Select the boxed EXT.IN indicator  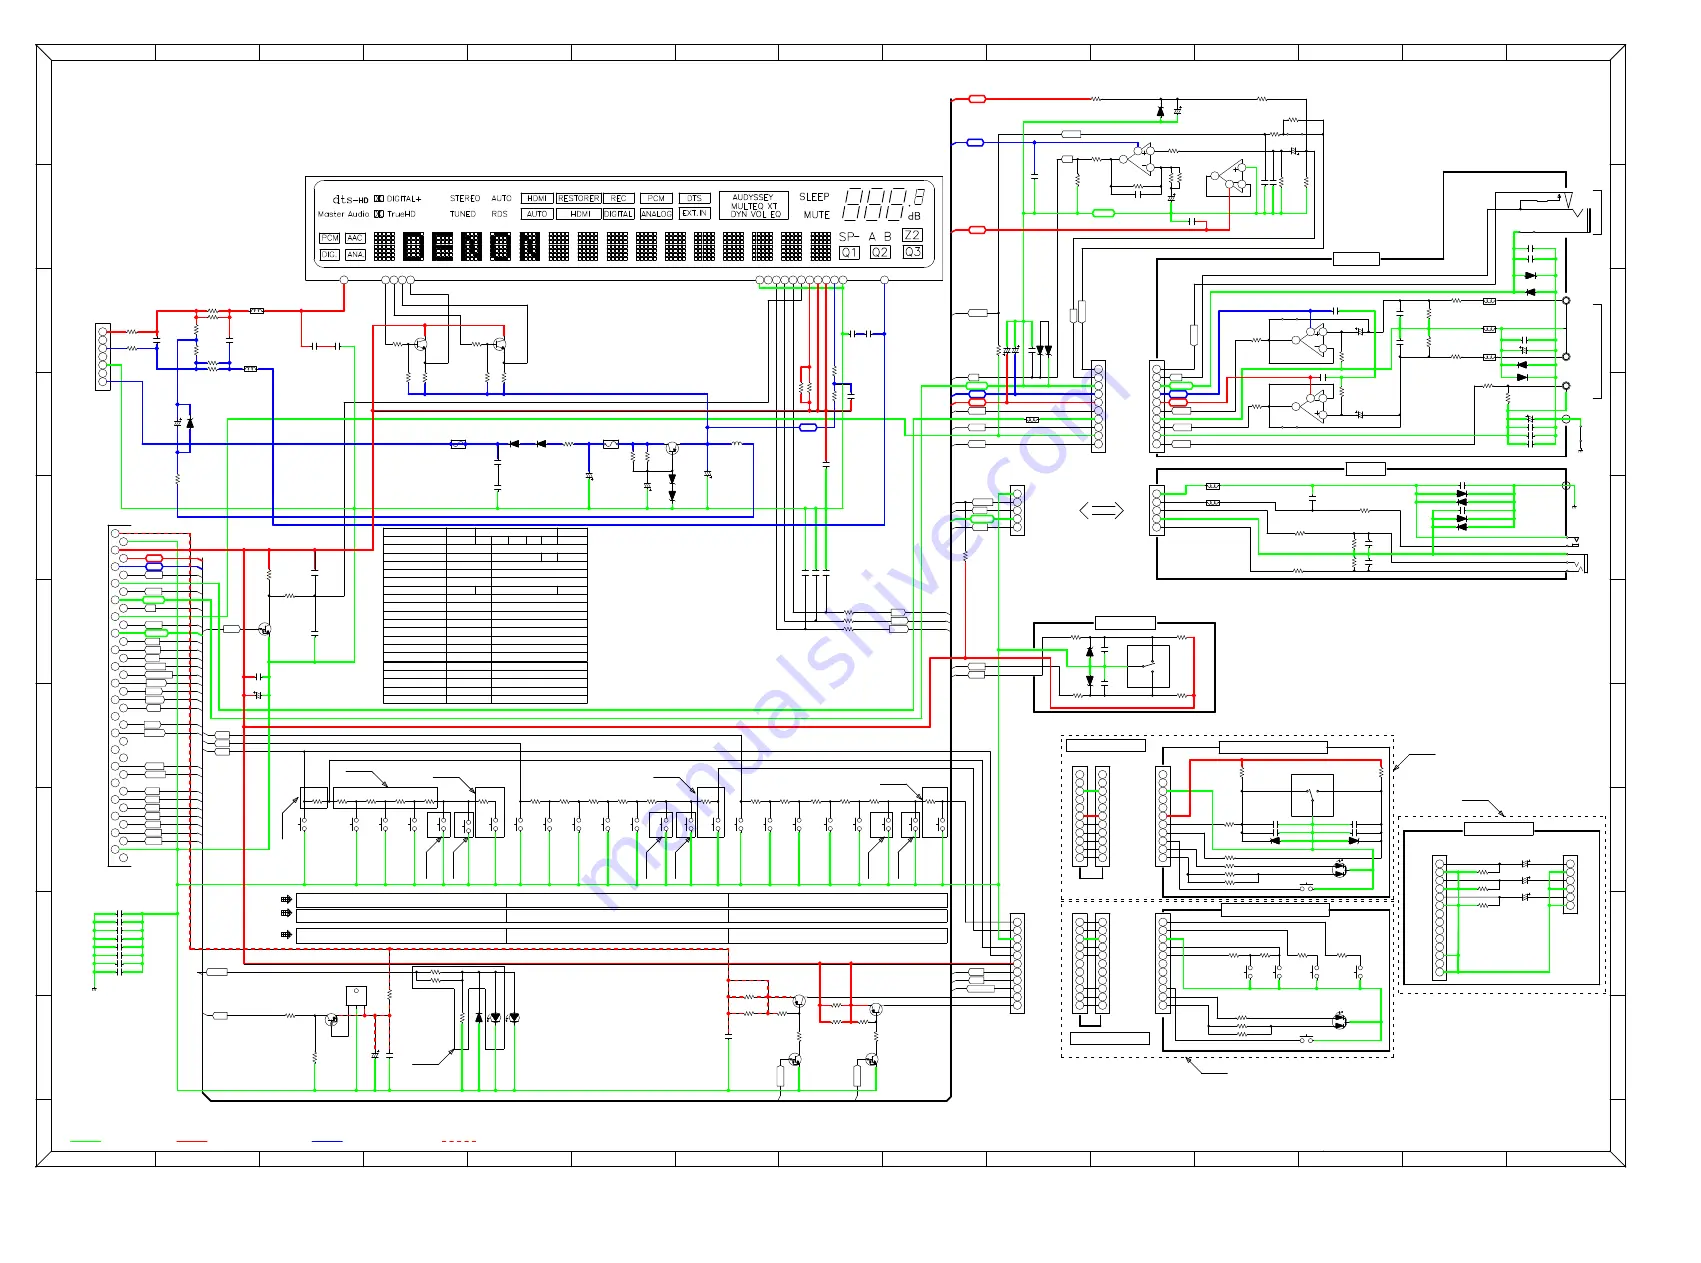pos(695,213)
